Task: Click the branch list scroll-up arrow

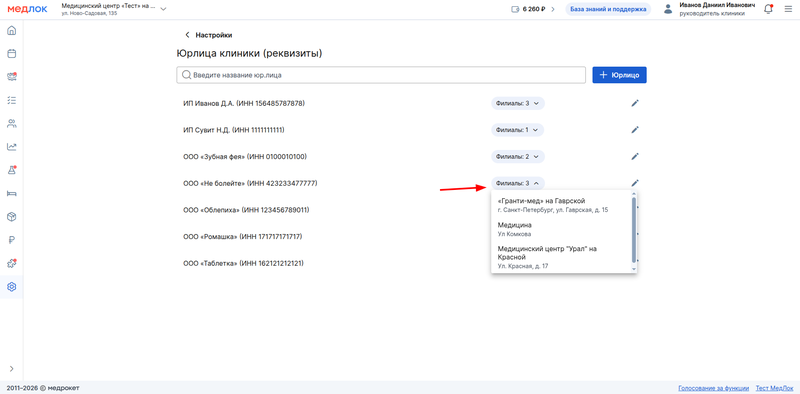Action: 634,194
